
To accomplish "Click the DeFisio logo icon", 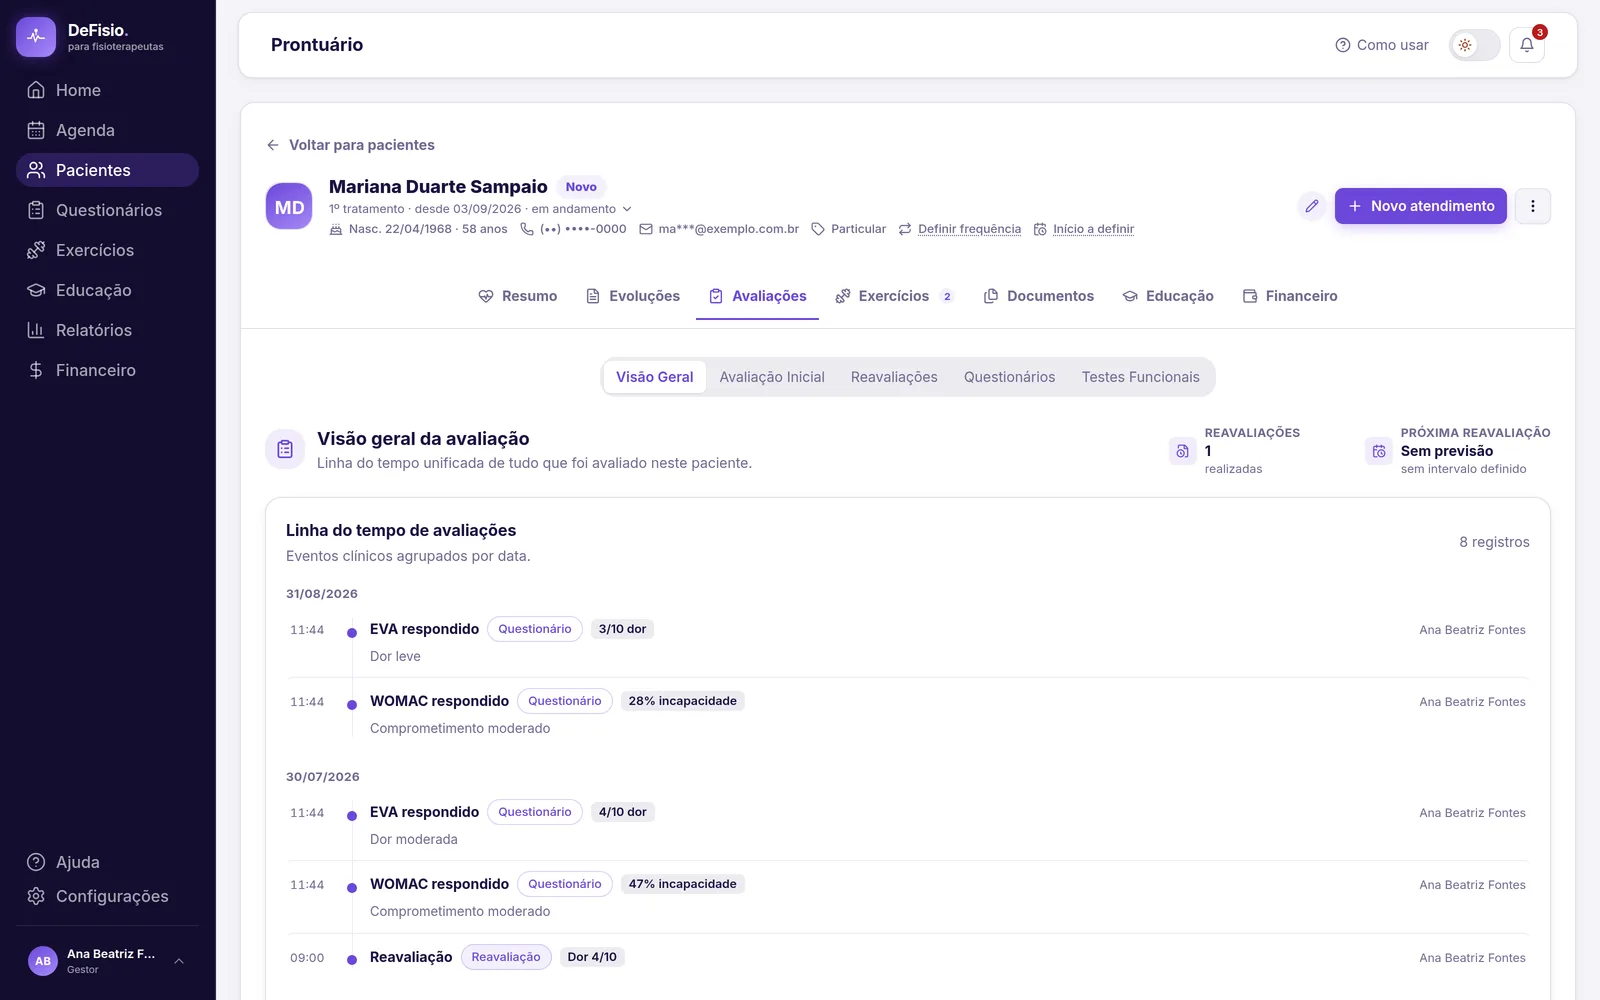I will point(36,37).
